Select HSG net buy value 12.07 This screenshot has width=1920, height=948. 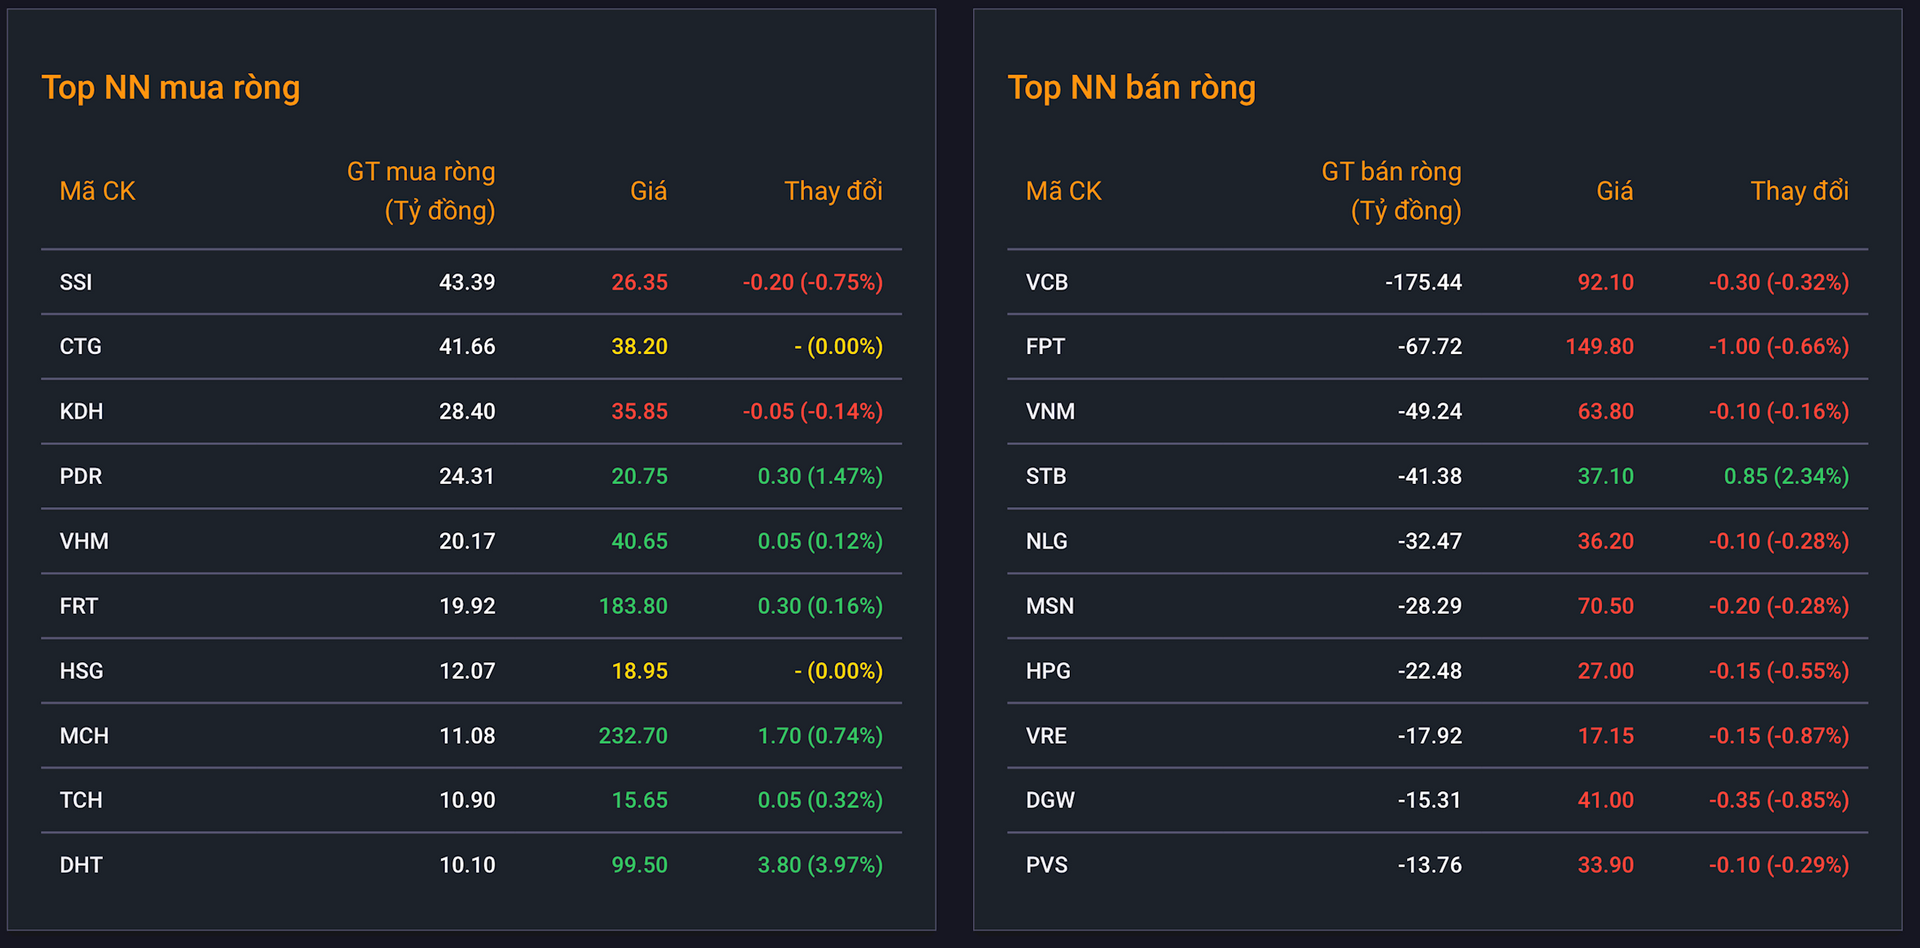click(x=467, y=671)
